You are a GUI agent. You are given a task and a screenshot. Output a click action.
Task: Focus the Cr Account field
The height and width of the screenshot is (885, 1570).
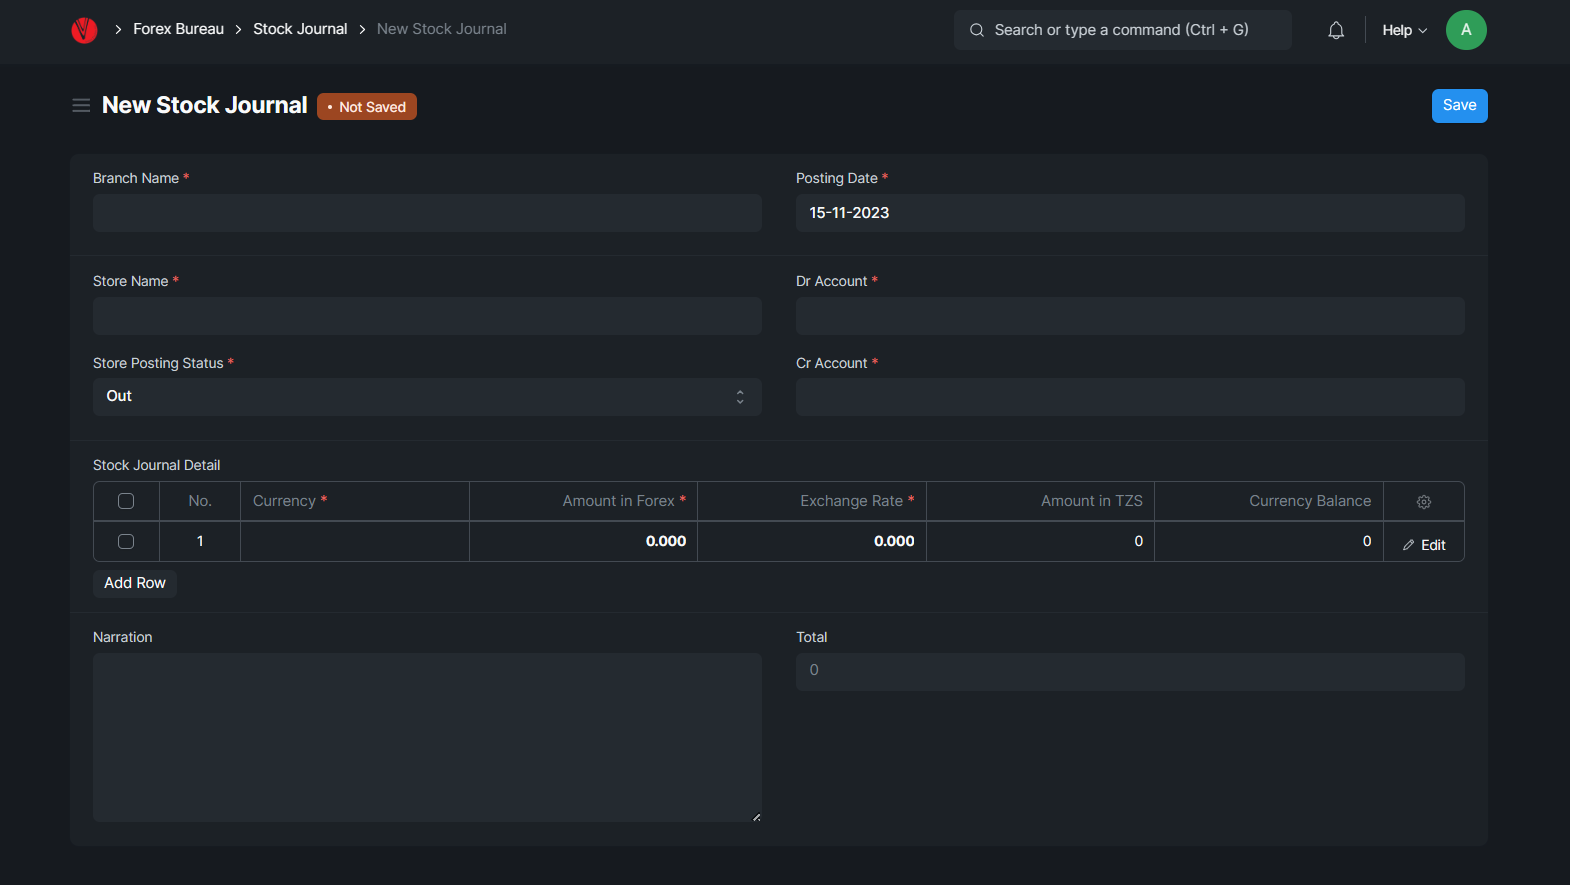point(1130,397)
